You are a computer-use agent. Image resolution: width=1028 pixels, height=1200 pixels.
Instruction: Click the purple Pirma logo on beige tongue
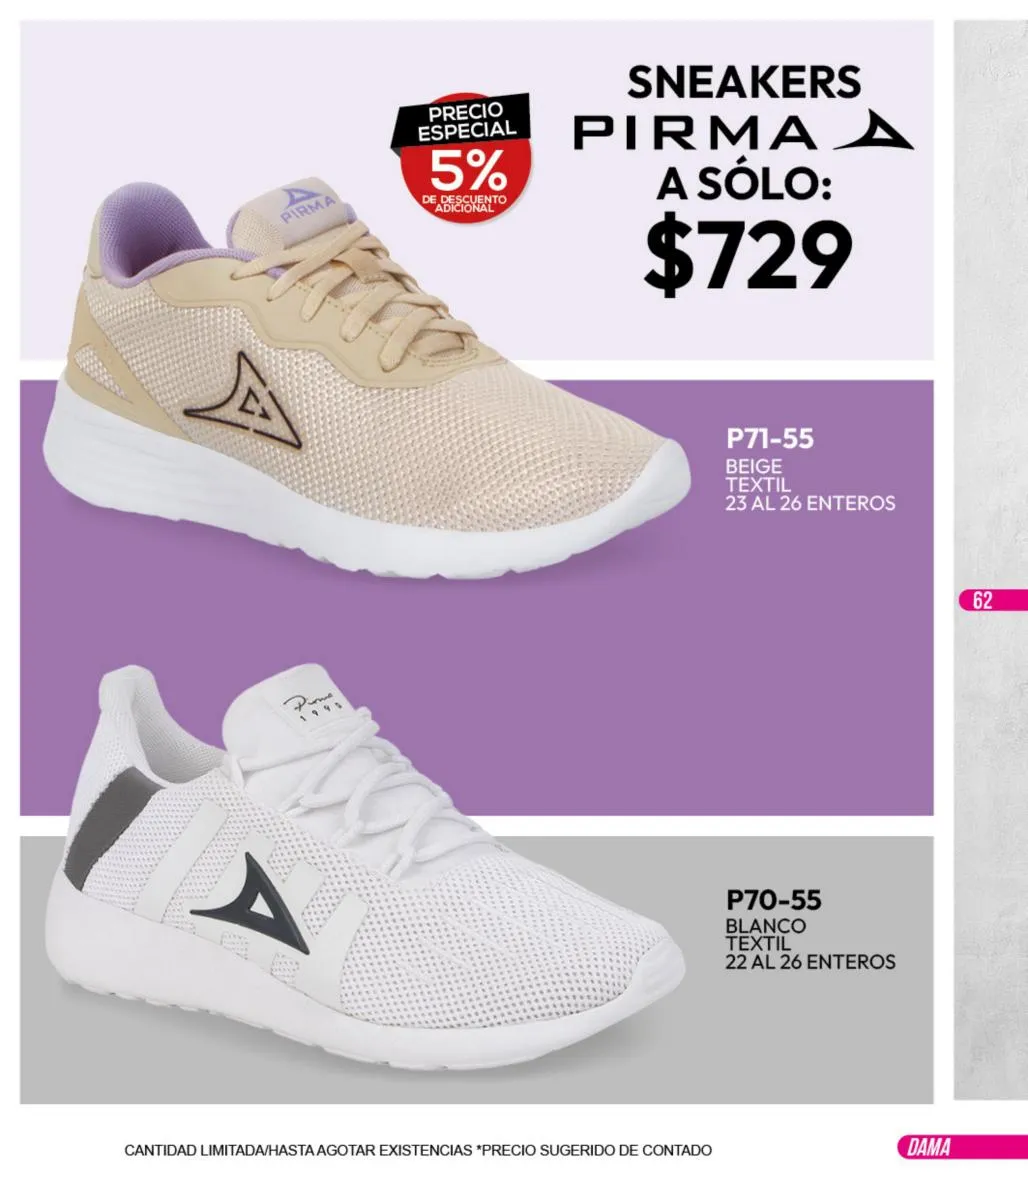[306, 202]
